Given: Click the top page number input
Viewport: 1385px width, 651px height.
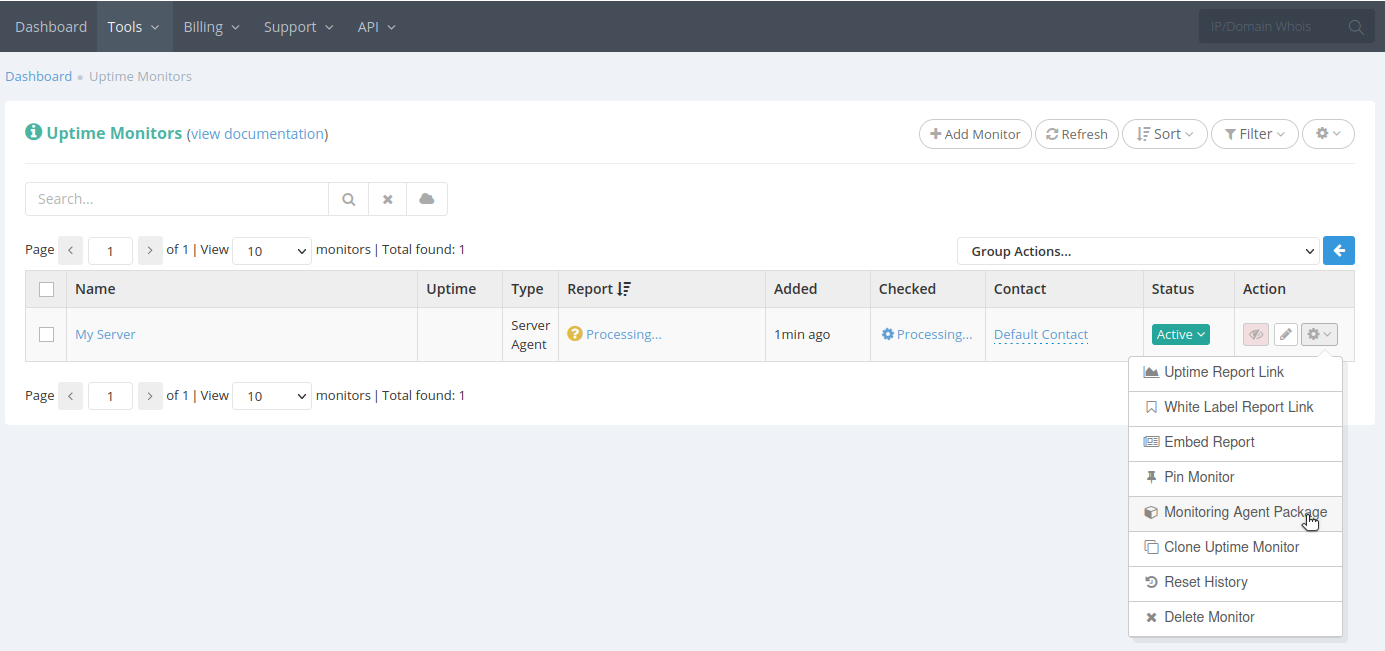Looking at the screenshot, I should pos(110,251).
